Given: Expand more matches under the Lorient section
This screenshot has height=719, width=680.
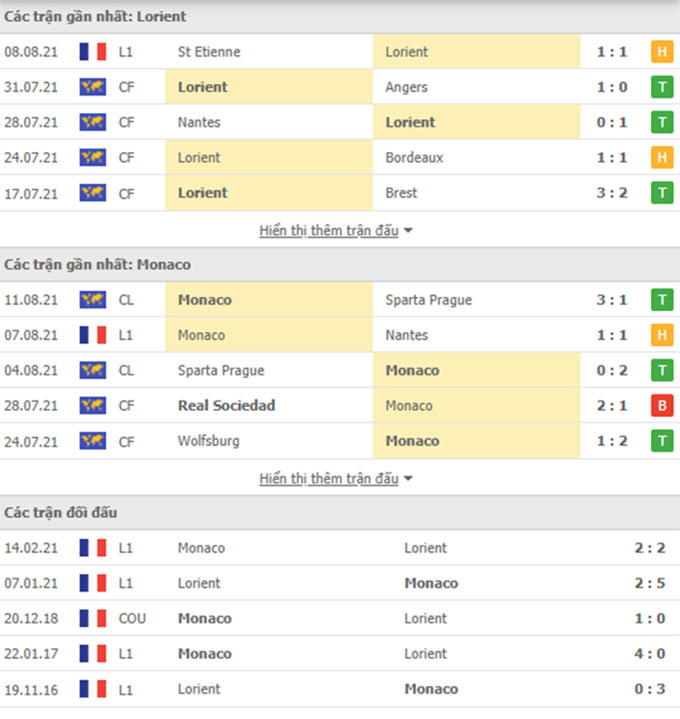Looking at the screenshot, I should pyautogui.click(x=336, y=231).
